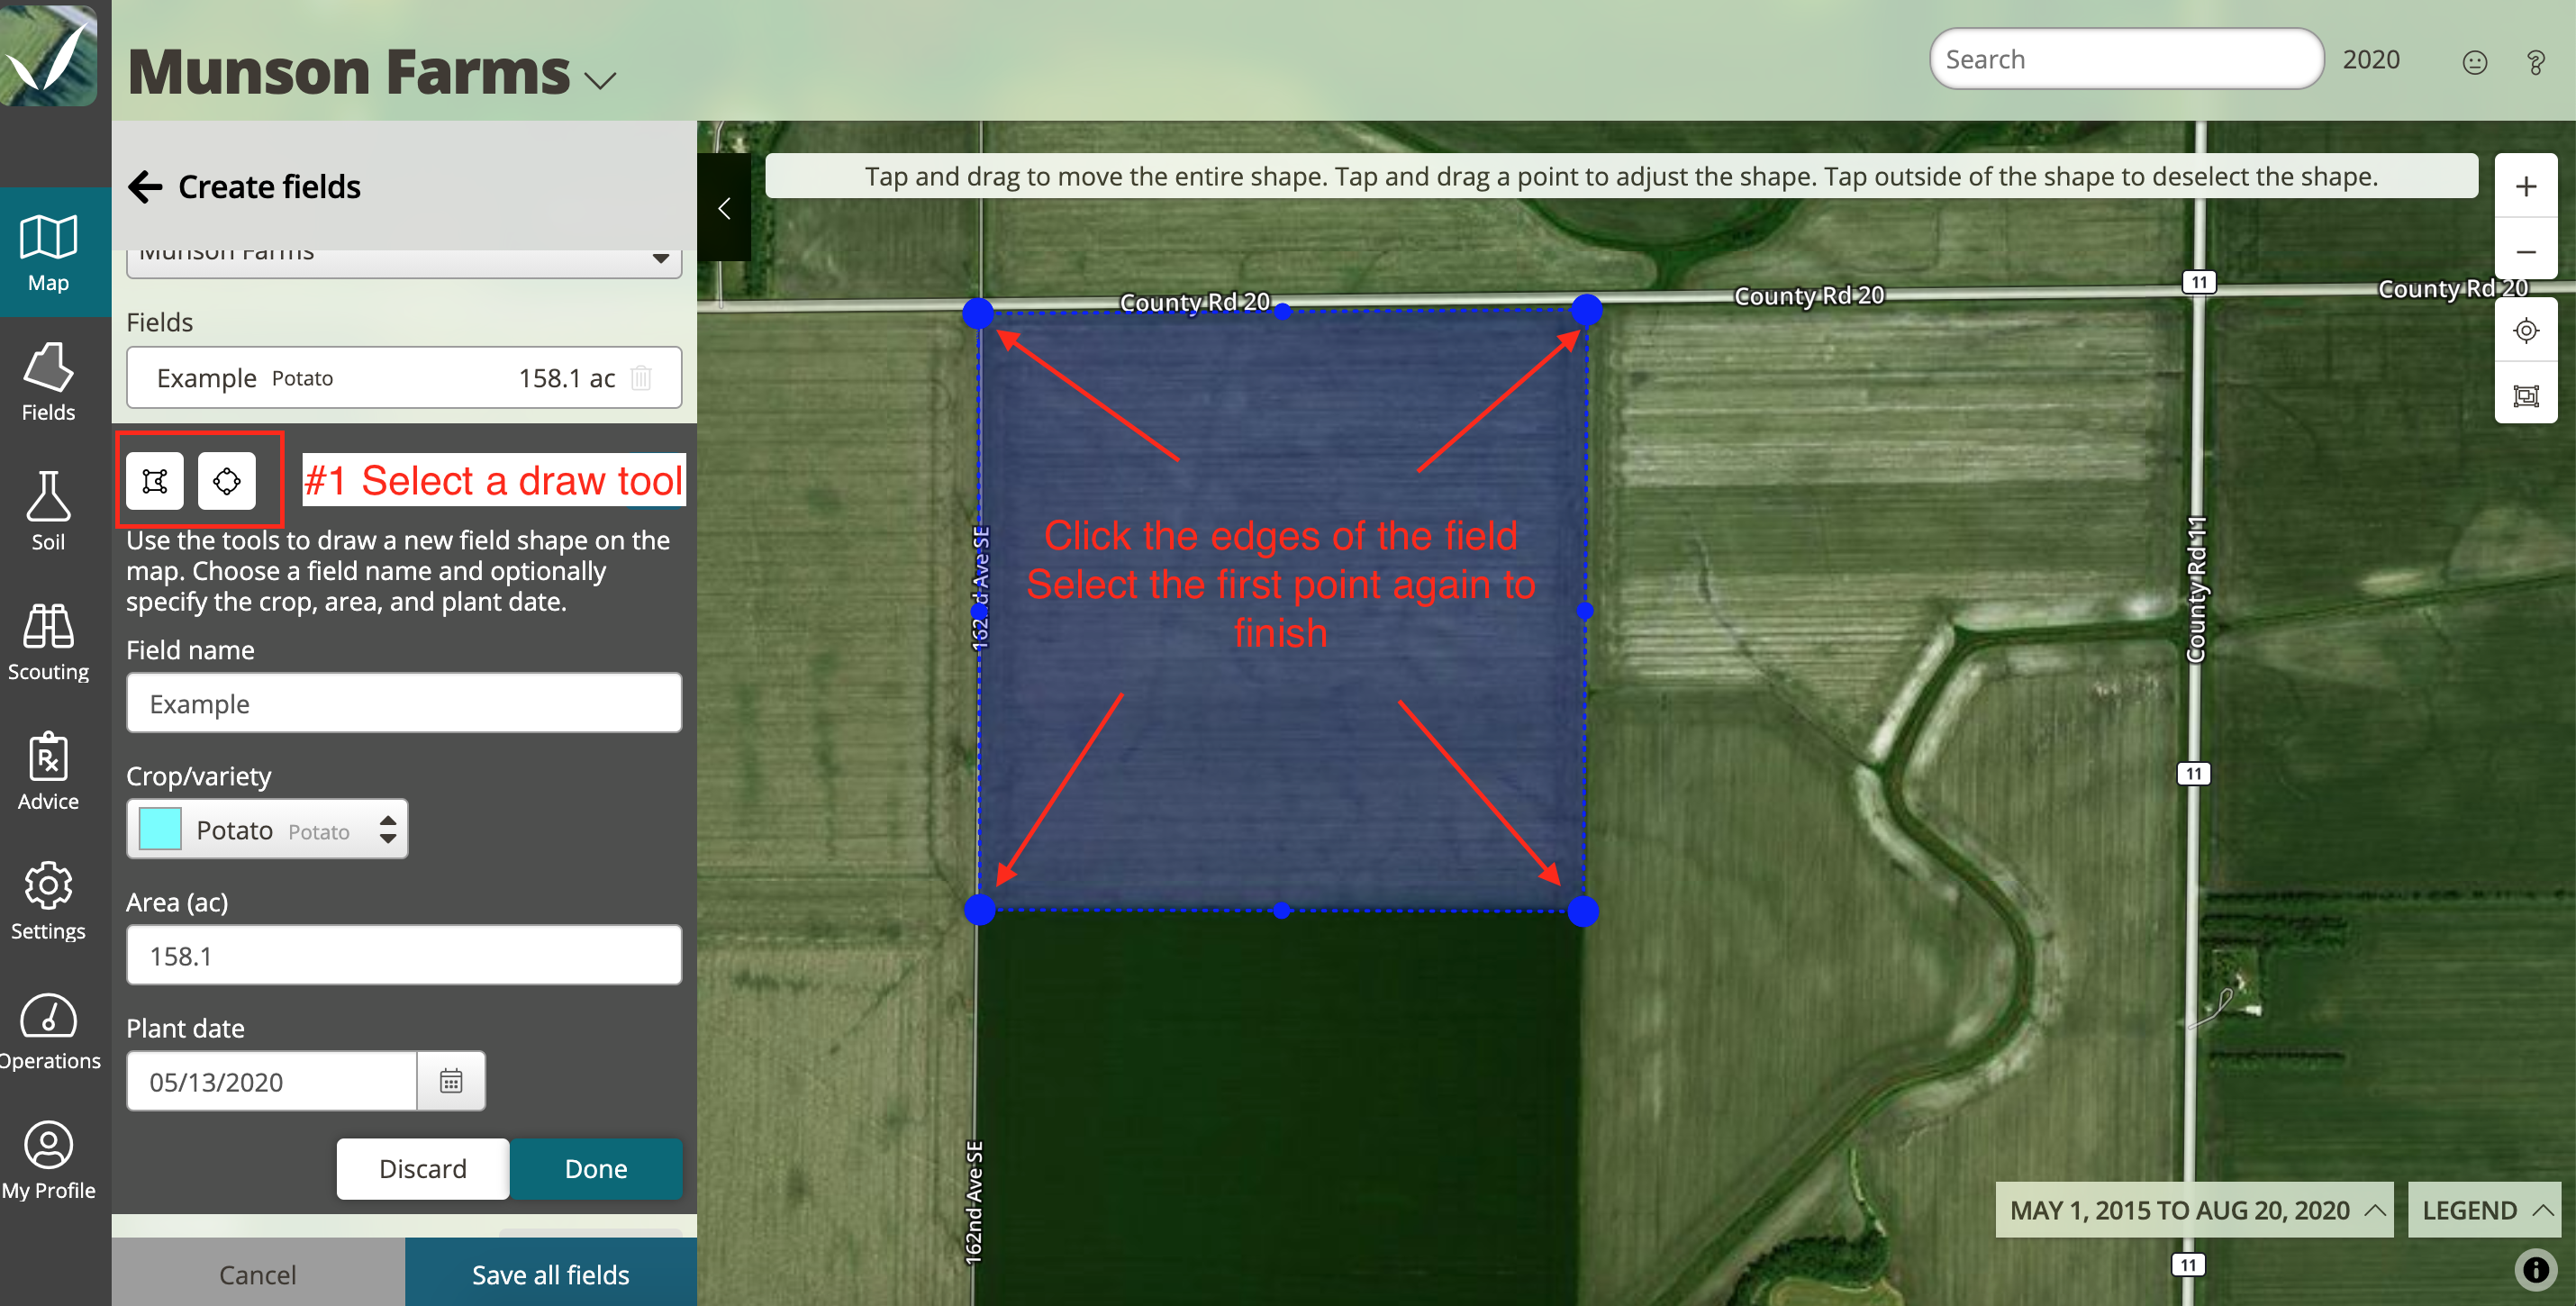Select the top-left corner vertex of field

coord(978,313)
